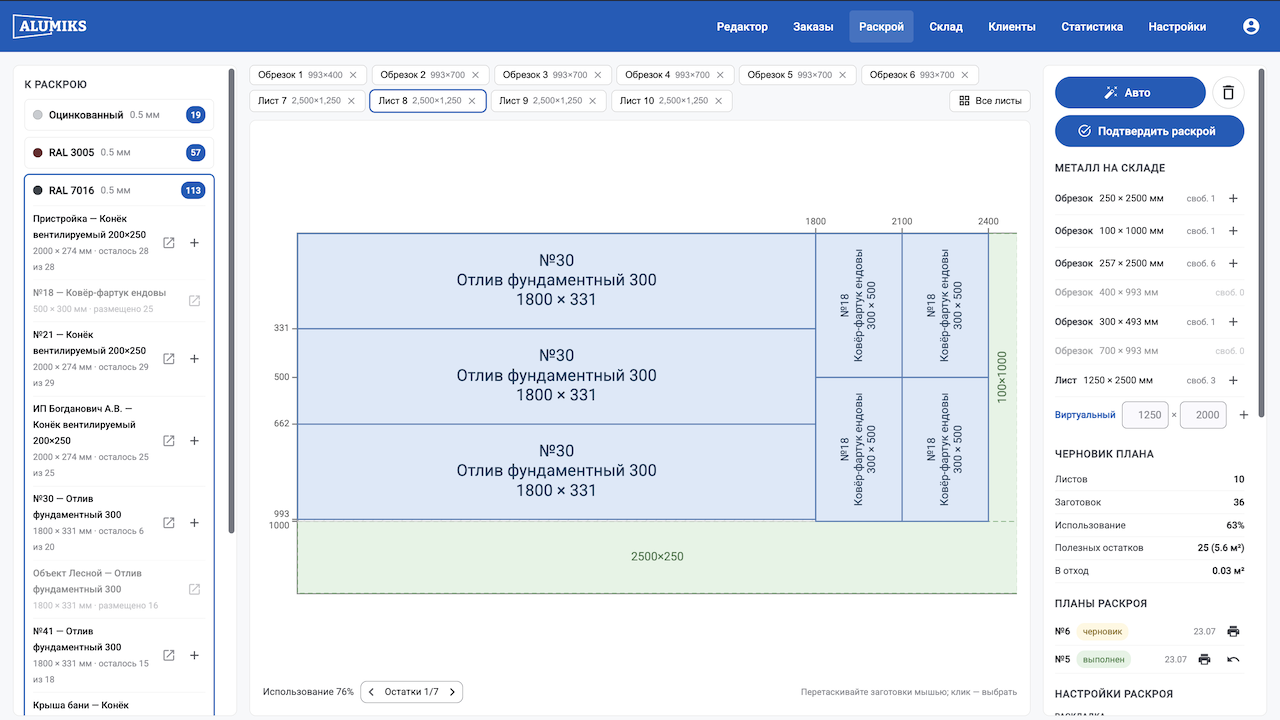Select the green 2500×250 remnant area
1280x720 pixels.
coord(657,557)
